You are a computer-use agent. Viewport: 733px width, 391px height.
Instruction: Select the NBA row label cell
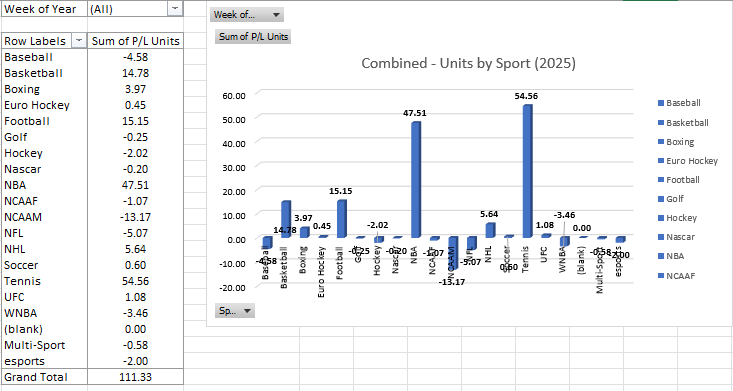[x=44, y=185]
